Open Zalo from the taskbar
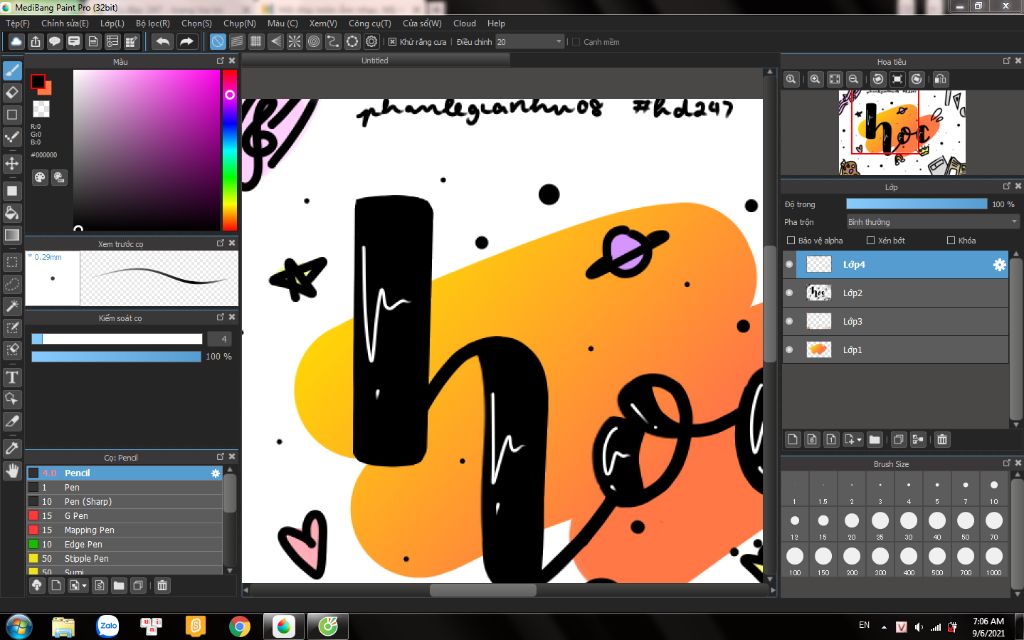This screenshot has width=1024, height=640. (107, 626)
